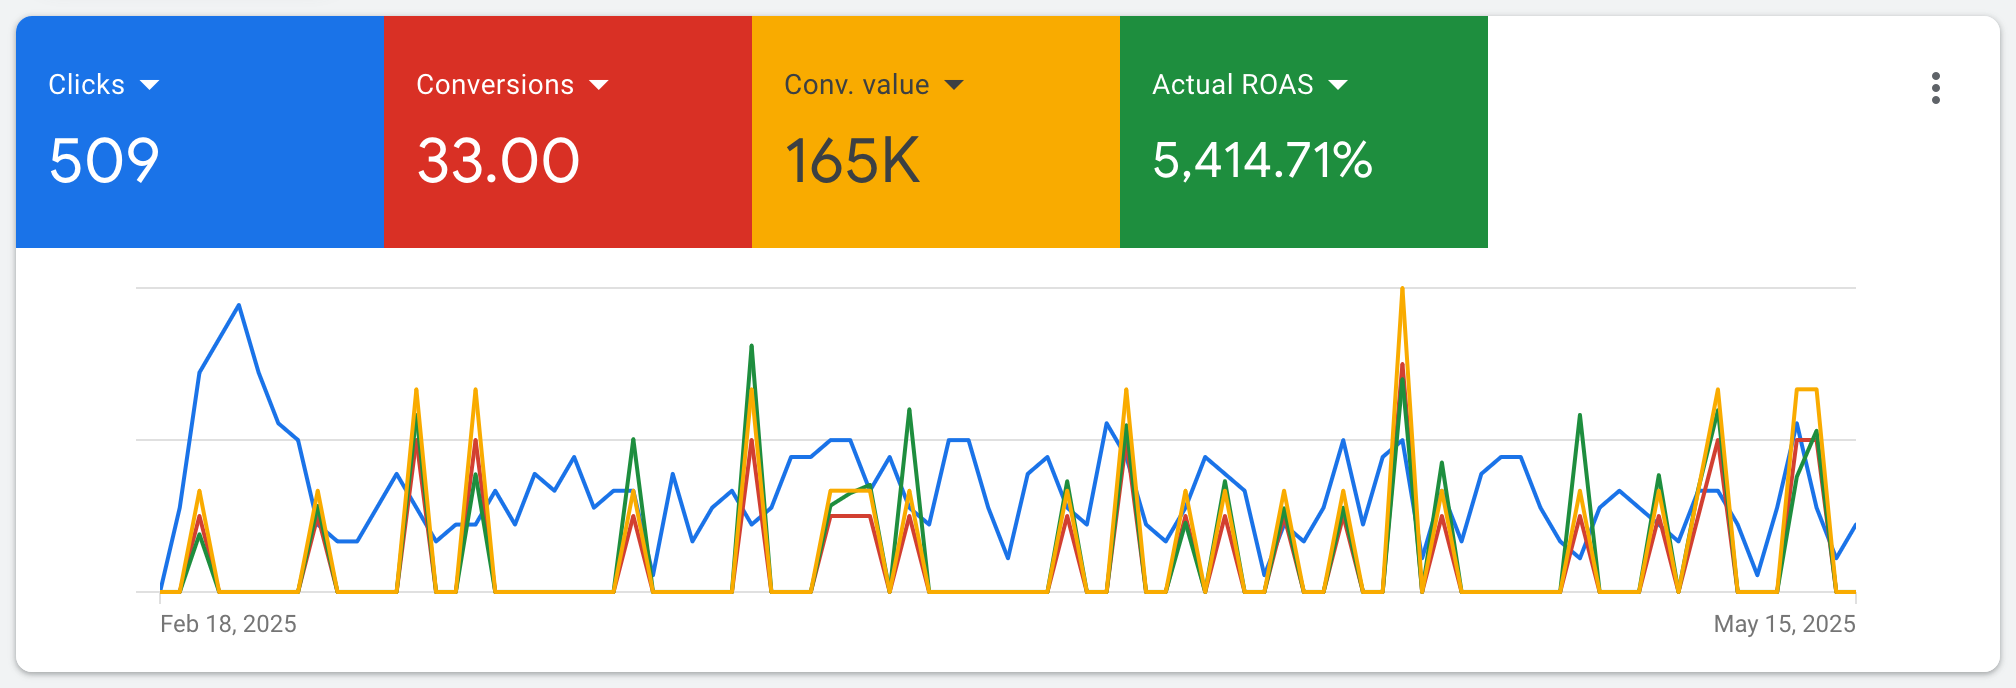This screenshot has height=688, width=2016.
Task: Click the Clicks label text
Action: [87, 85]
